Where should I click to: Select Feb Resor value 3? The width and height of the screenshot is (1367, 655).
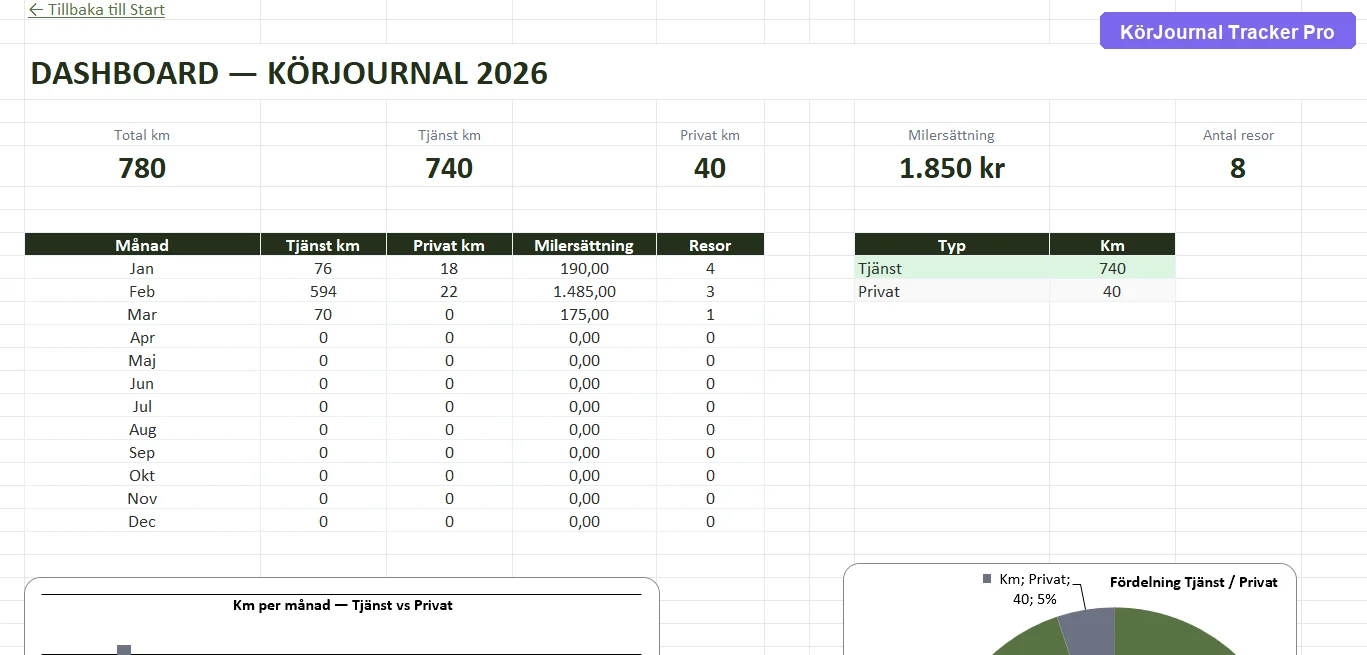click(710, 291)
